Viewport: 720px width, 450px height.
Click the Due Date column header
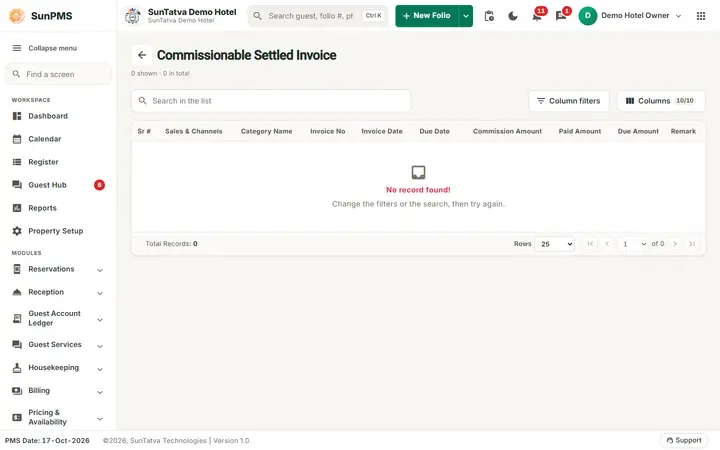(434, 131)
